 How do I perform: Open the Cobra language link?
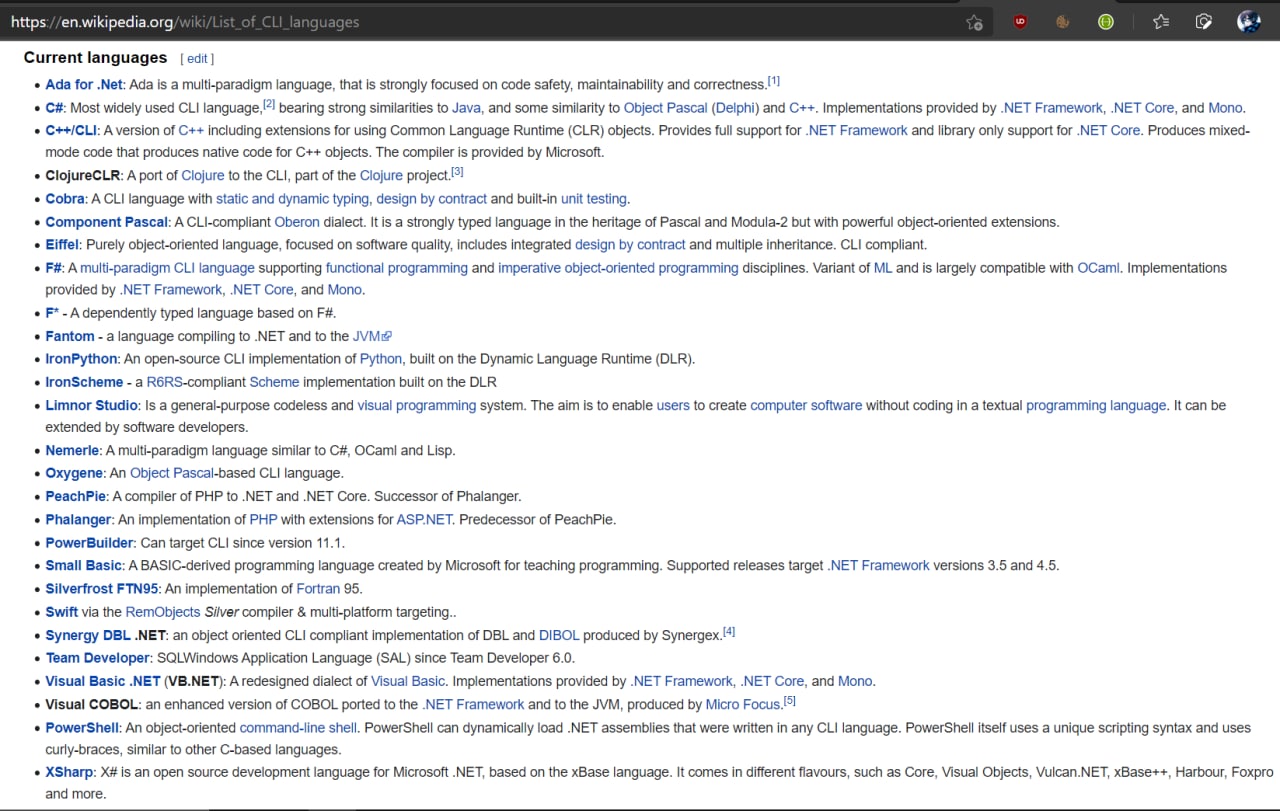click(65, 199)
